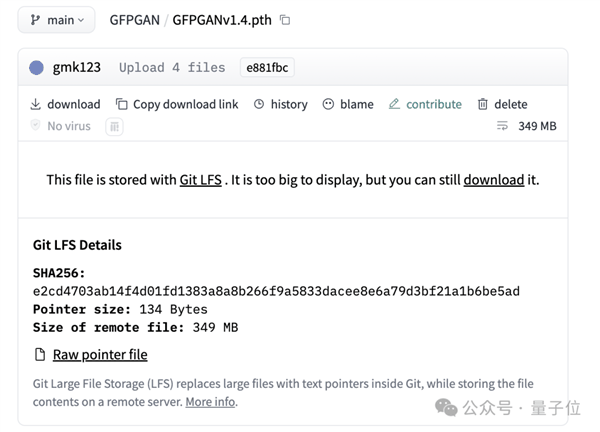
Task: View file history via the clock icon
Action: point(260,104)
